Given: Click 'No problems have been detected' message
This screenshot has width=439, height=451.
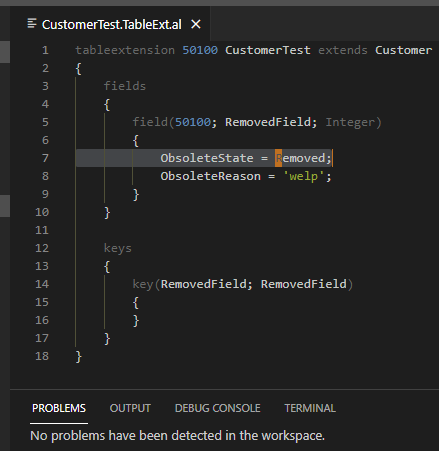Looking at the screenshot, I should [177, 436].
